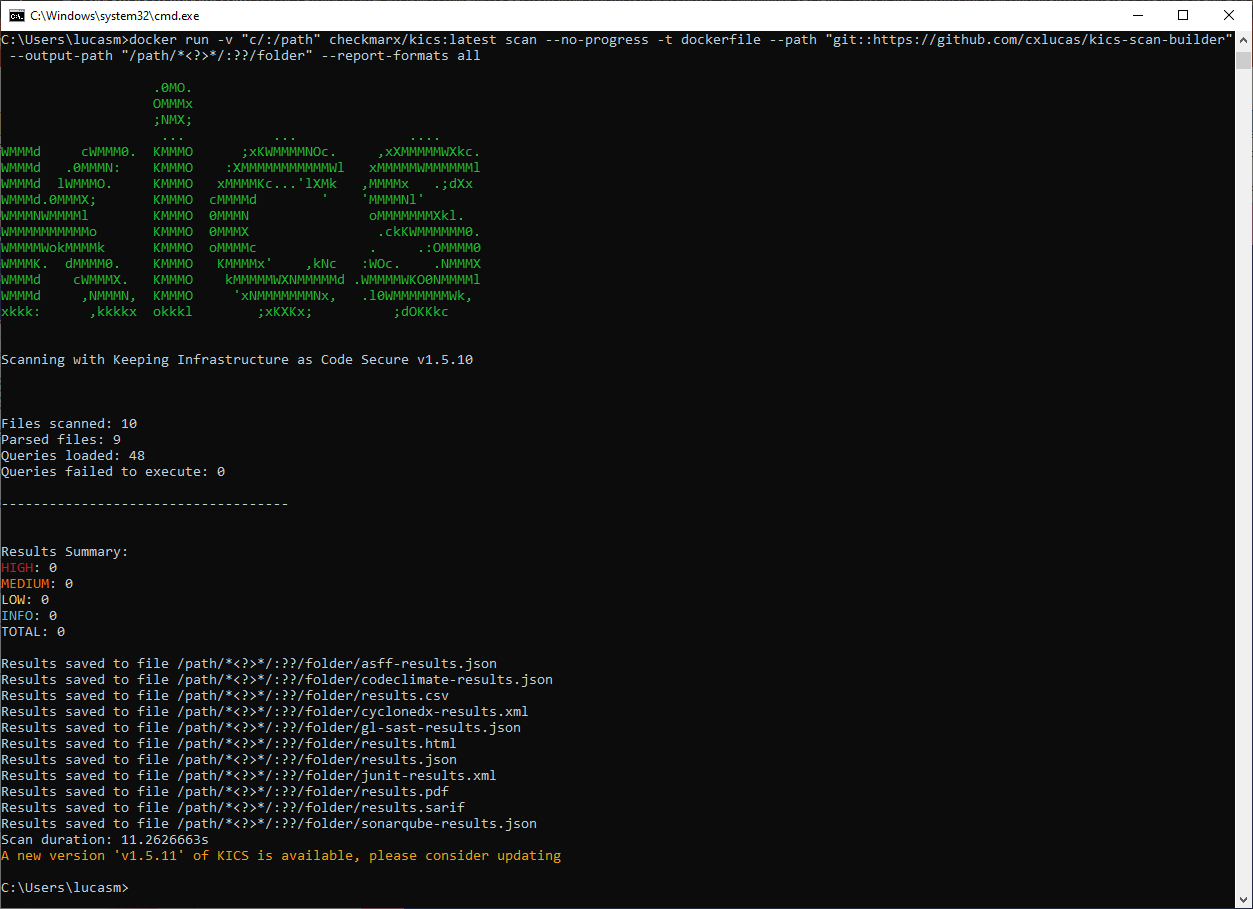Click the results.pdf saved line
This screenshot has height=909, width=1253.
(225, 792)
